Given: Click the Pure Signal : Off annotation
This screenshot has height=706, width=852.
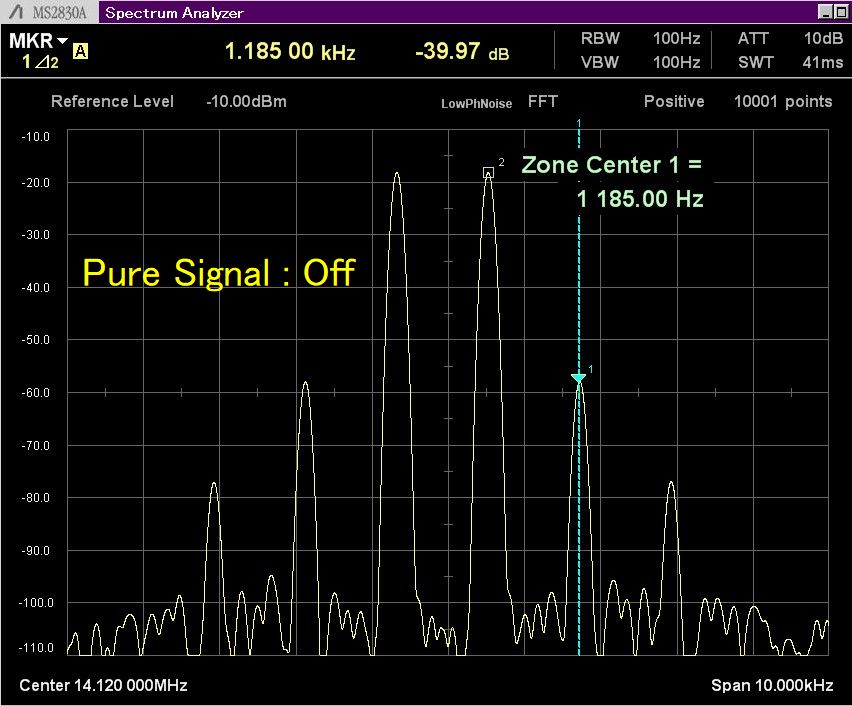Looking at the screenshot, I should click(x=219, y=273).
